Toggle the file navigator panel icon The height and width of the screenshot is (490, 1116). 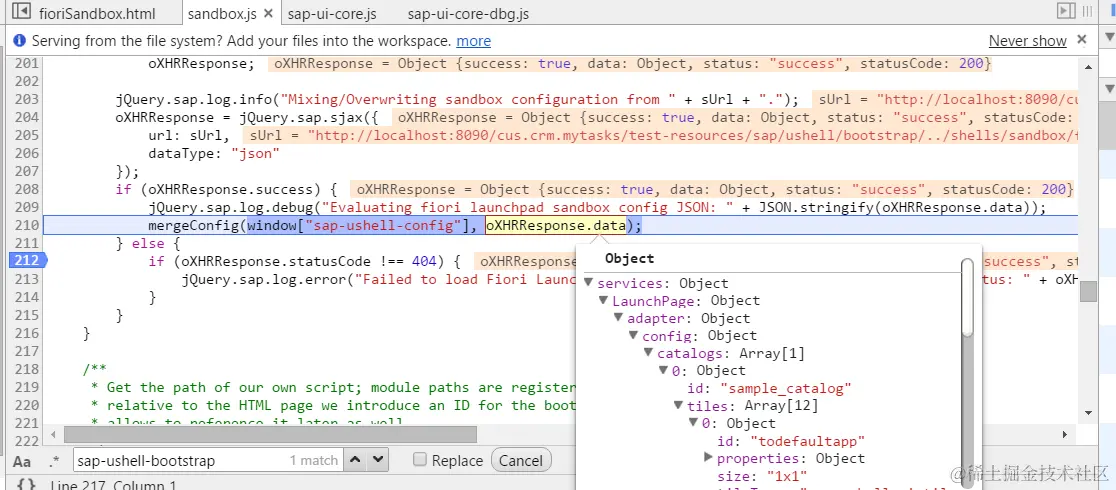pyautogui.click(x=22, y=12)
